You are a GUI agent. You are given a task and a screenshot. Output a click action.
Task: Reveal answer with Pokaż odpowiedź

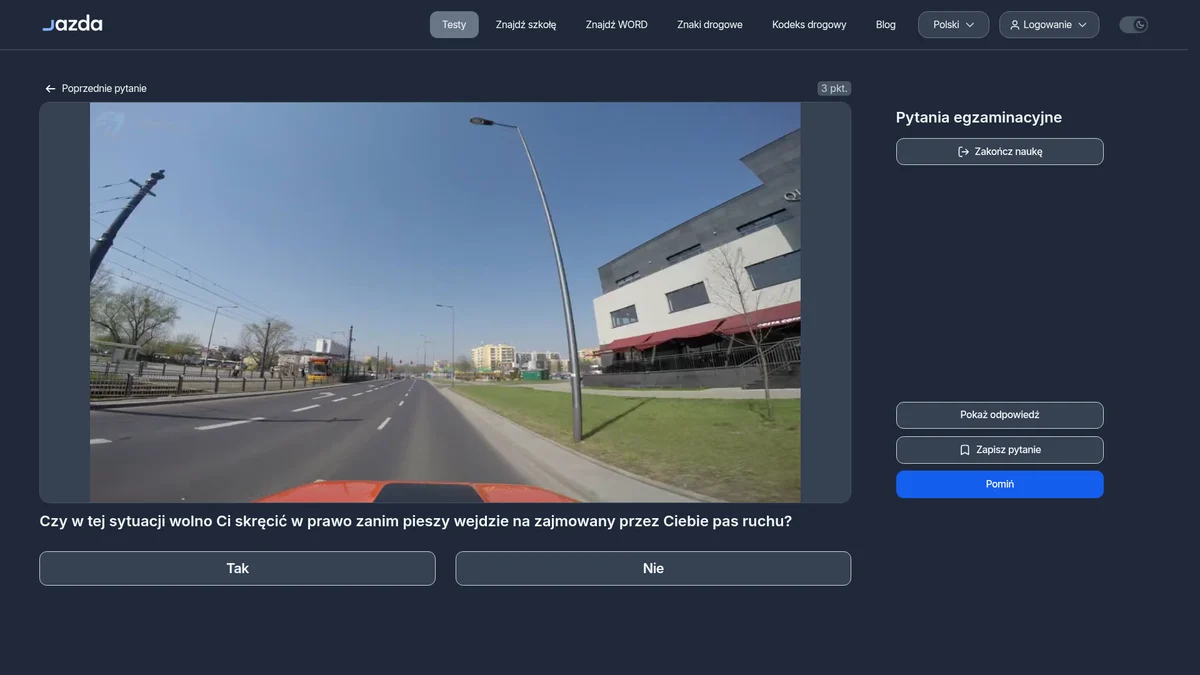pyautogui.click(x=1000, y=415)
